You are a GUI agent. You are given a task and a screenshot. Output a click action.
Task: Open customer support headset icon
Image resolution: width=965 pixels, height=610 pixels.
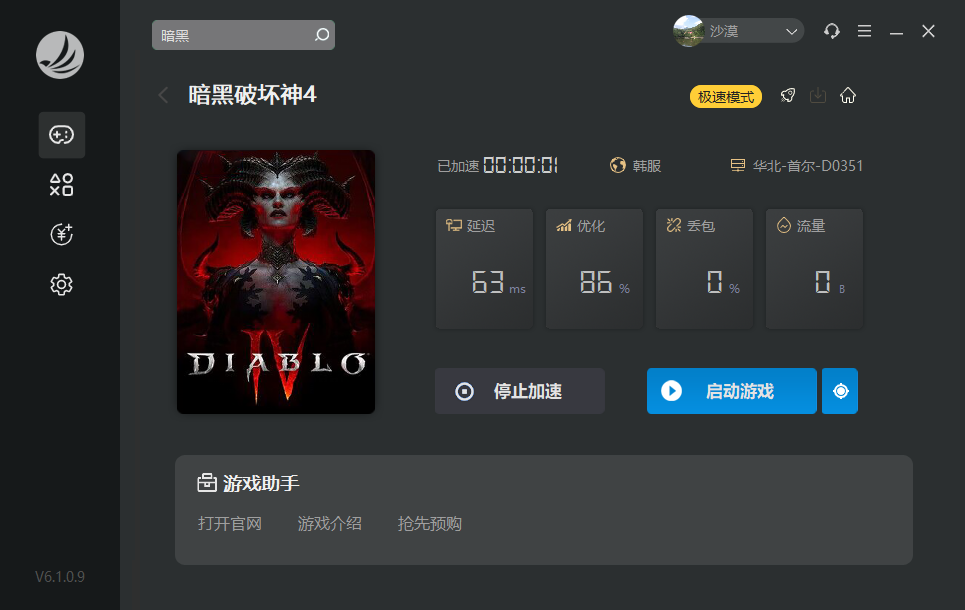(832, 32)
